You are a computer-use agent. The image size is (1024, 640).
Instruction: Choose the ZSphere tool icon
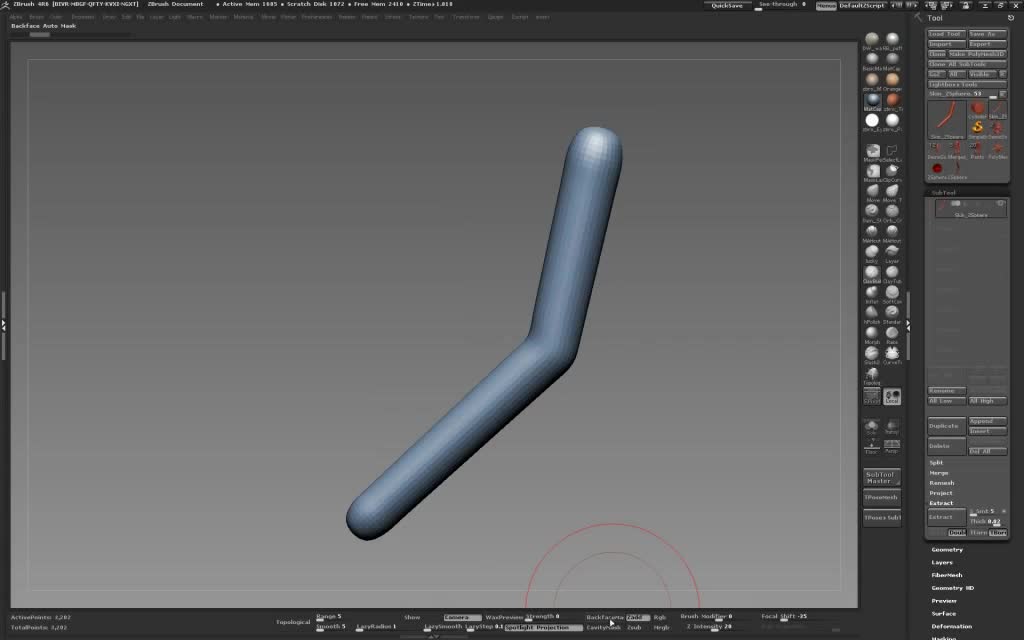point(938,168)
